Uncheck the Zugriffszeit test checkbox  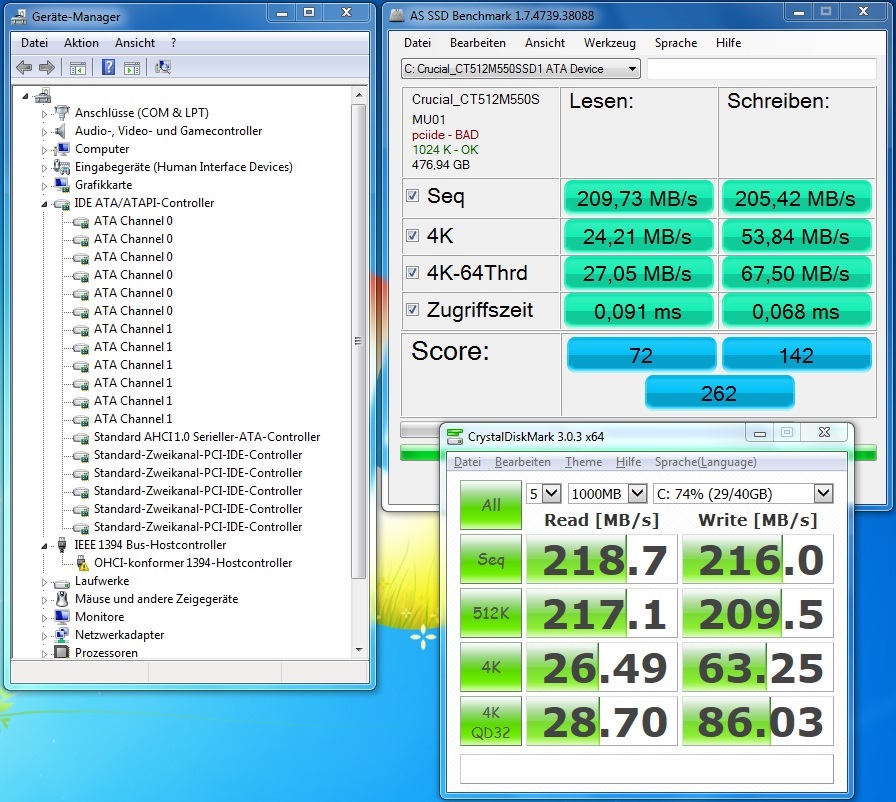coord(412,309)
